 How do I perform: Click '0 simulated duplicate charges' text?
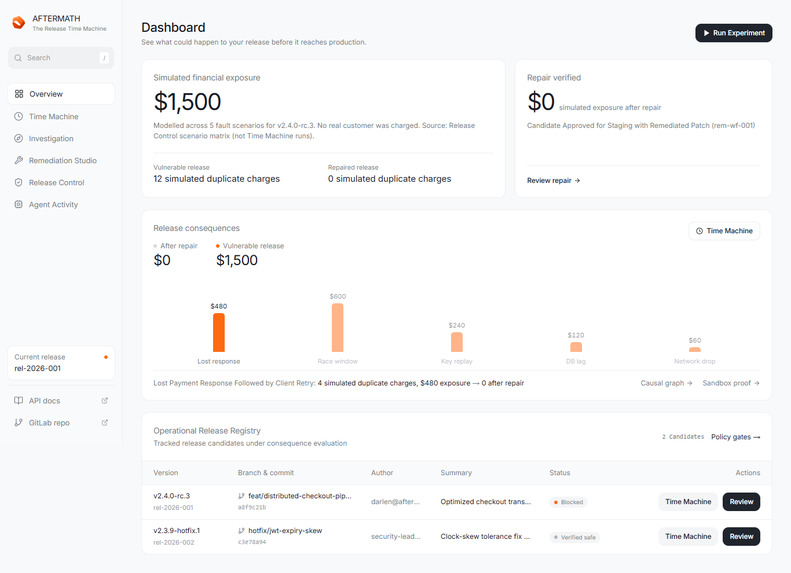(389, 179)
